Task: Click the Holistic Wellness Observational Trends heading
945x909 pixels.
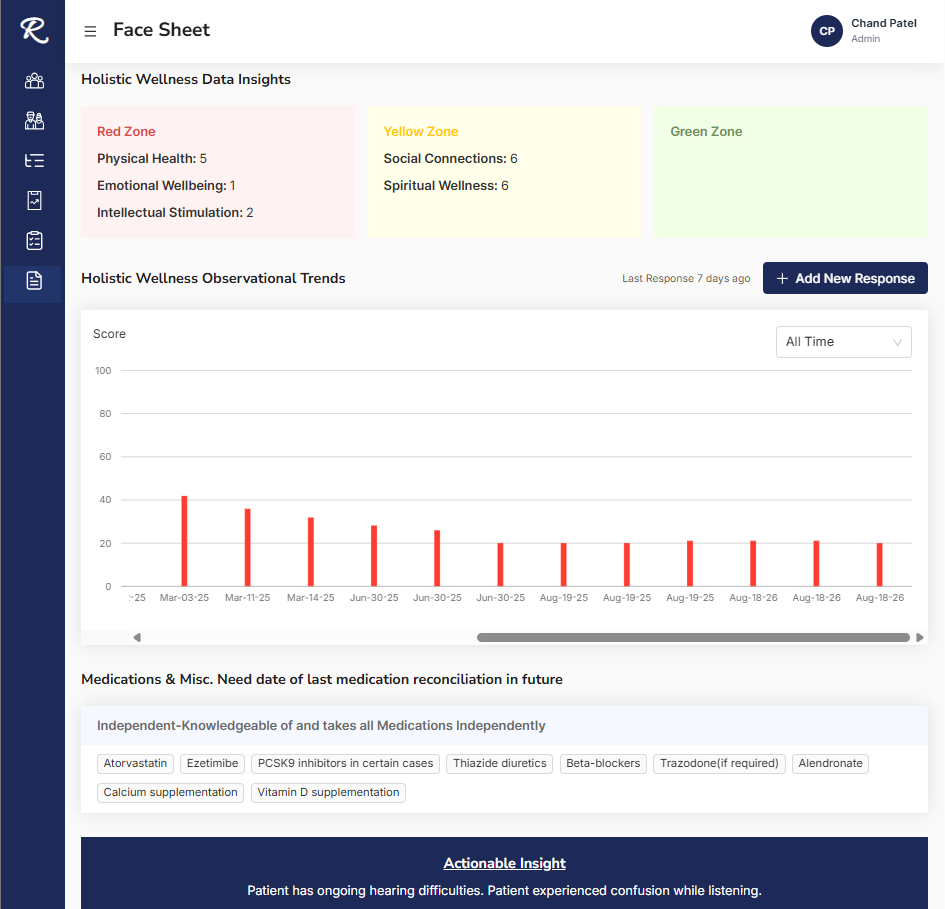Action: [x=213, y=278]
